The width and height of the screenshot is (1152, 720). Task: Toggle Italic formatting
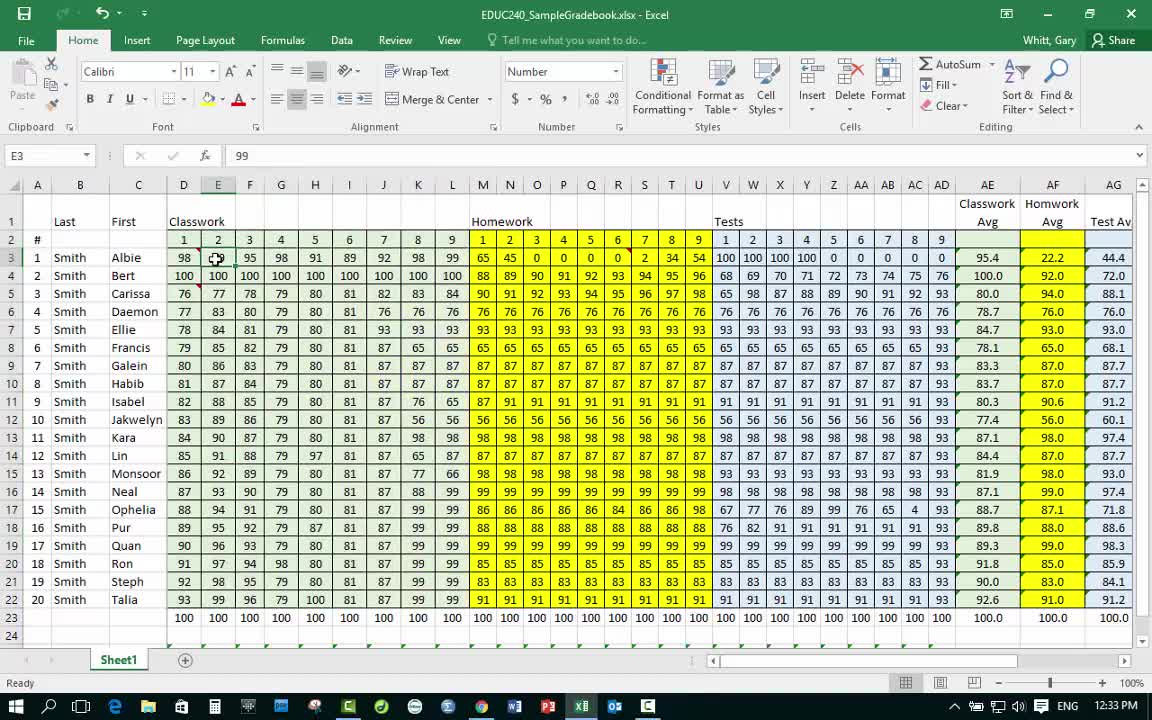[109, 99]
